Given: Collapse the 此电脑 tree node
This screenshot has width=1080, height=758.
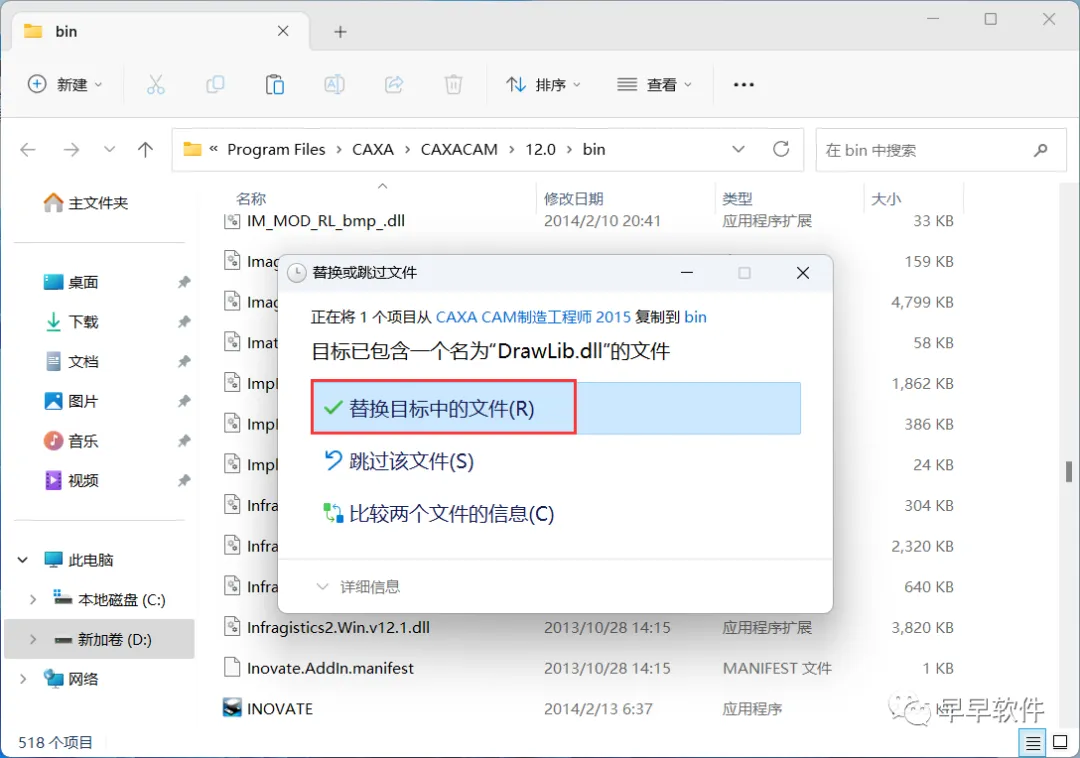Looking at the screenshot, I should pyautogui.click(x=23, y=560).
